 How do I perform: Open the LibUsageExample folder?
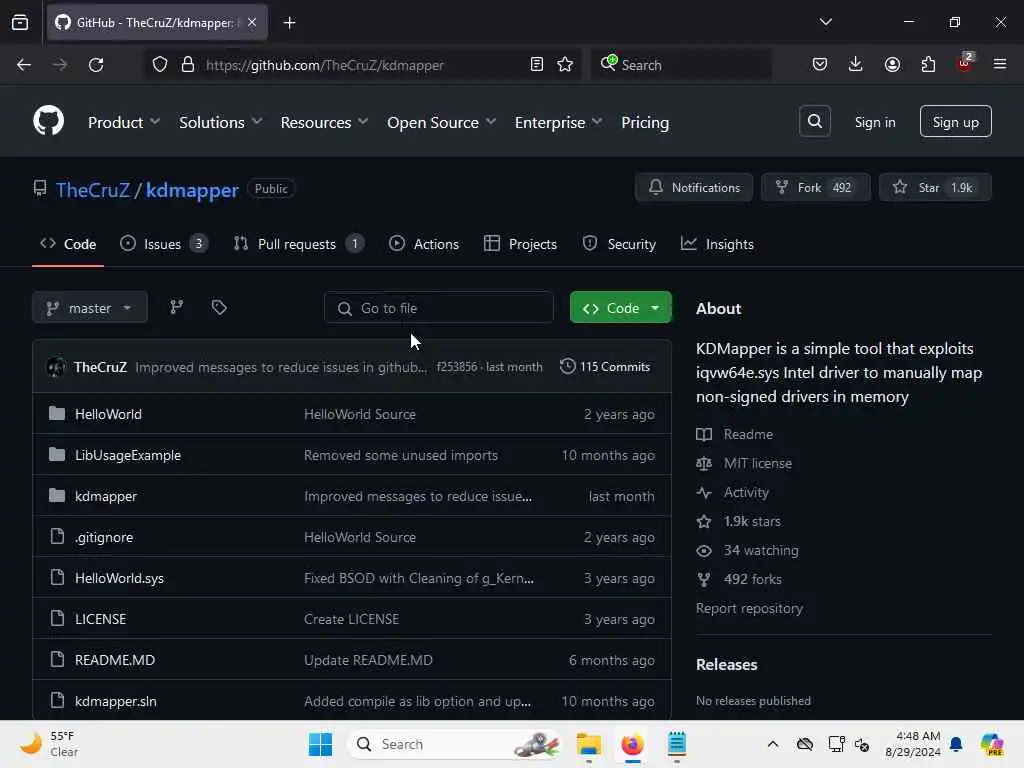point(128,455)
